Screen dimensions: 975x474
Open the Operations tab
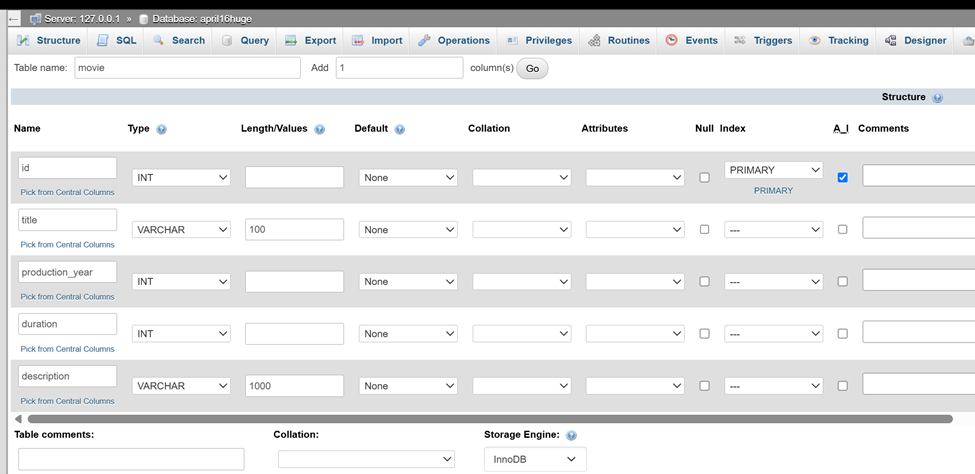[454, 40]
